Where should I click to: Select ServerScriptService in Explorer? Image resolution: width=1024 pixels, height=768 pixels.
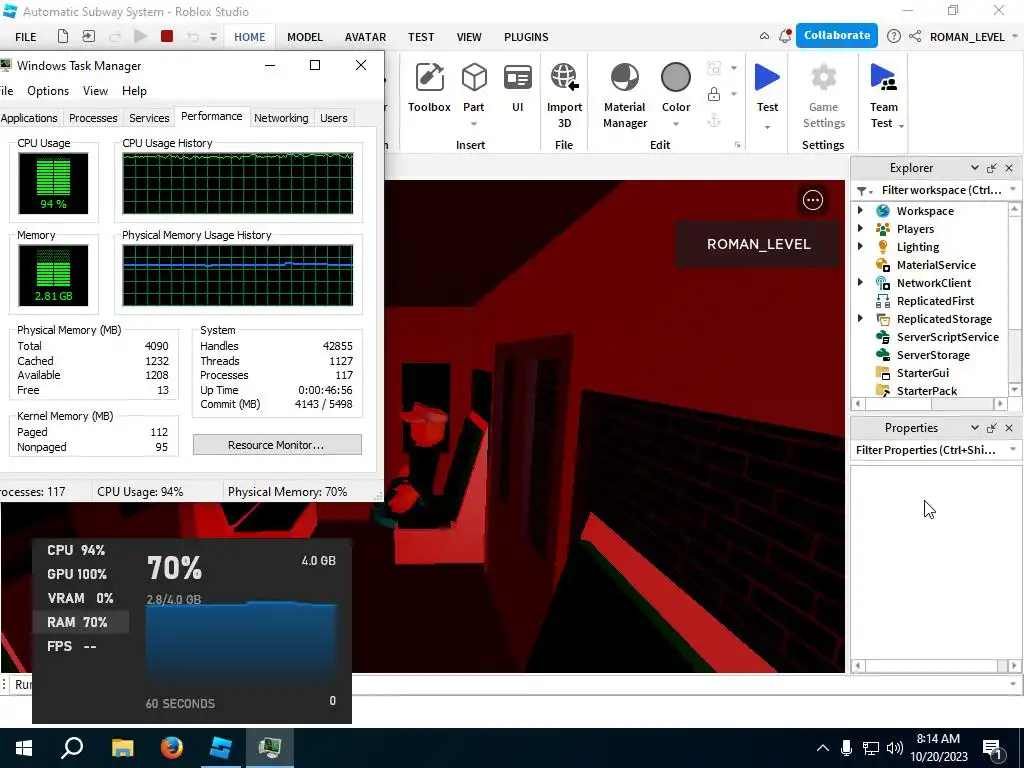coord(948,337)
